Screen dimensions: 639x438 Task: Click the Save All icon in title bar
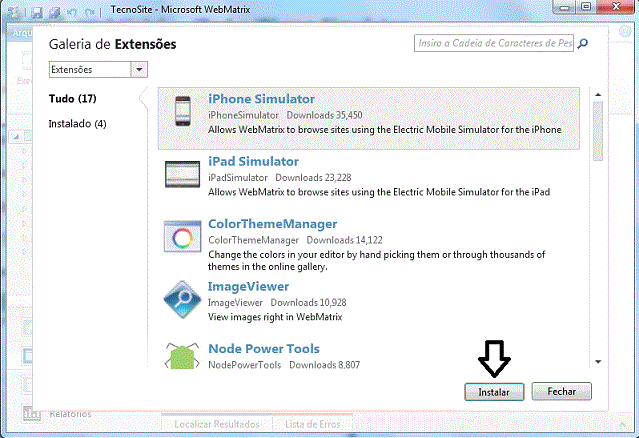pos(55,13)
